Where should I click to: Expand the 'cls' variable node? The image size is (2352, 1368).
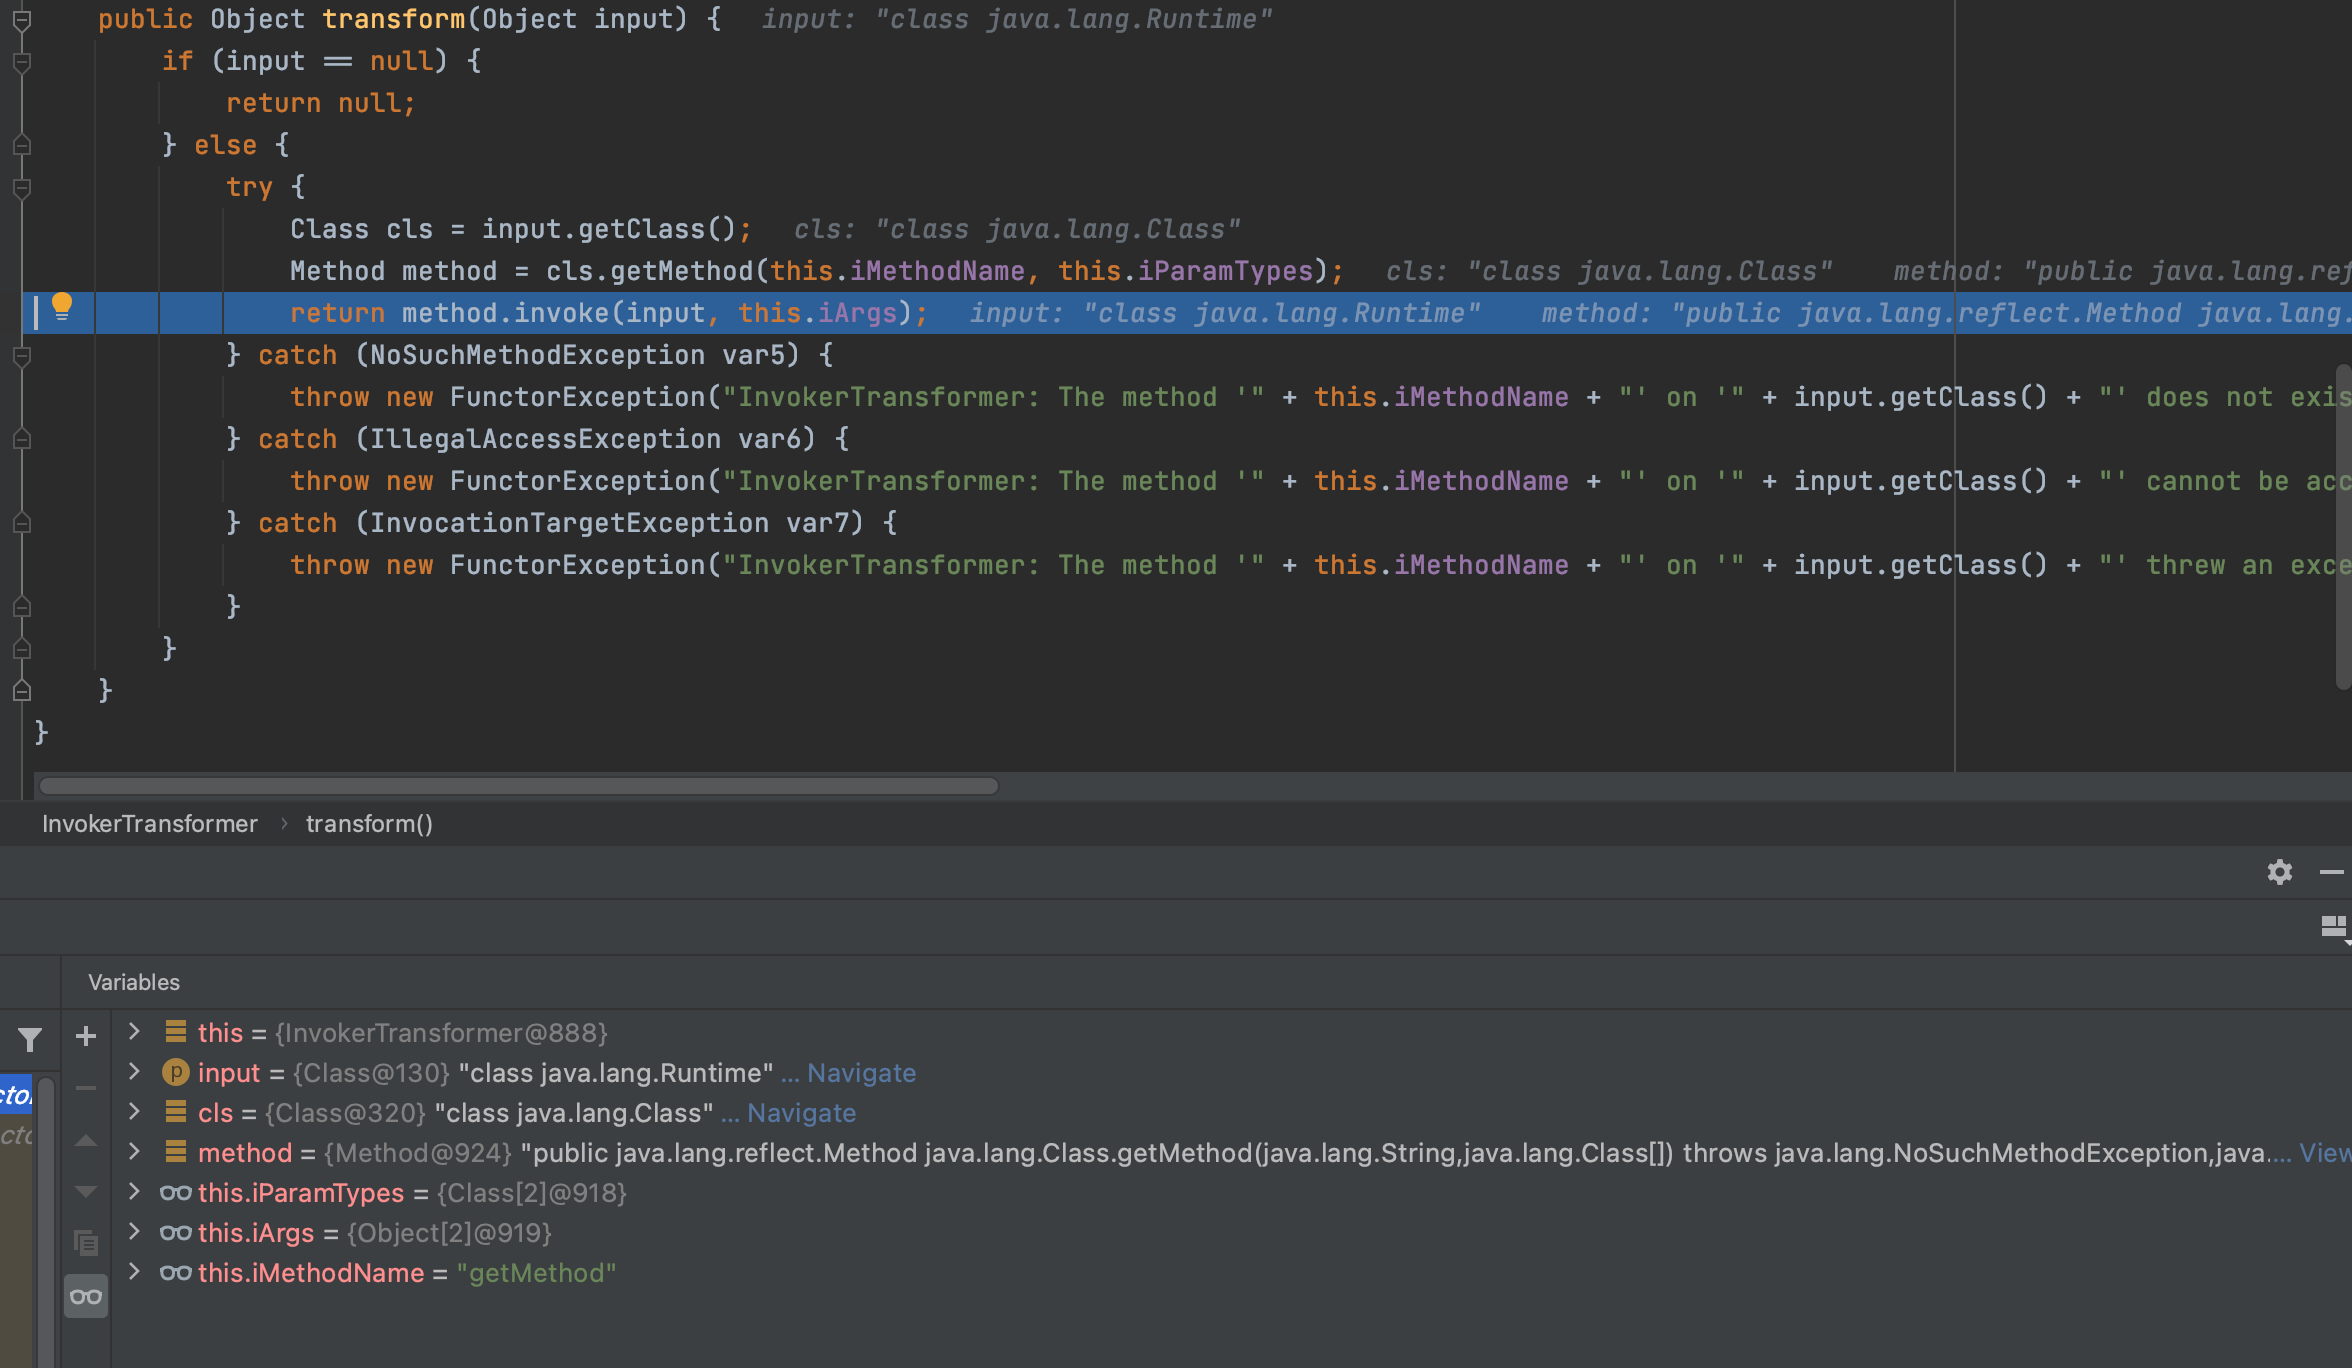(x=134, y=1111)
